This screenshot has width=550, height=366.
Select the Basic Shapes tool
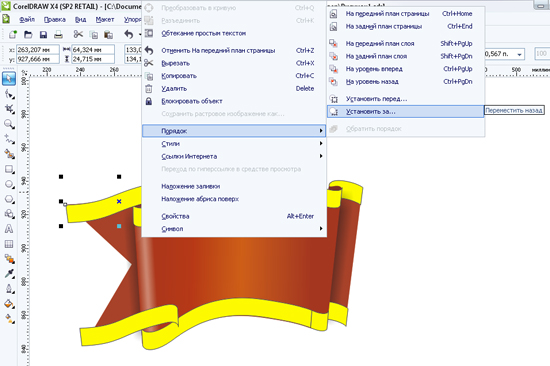pos(9,214)
